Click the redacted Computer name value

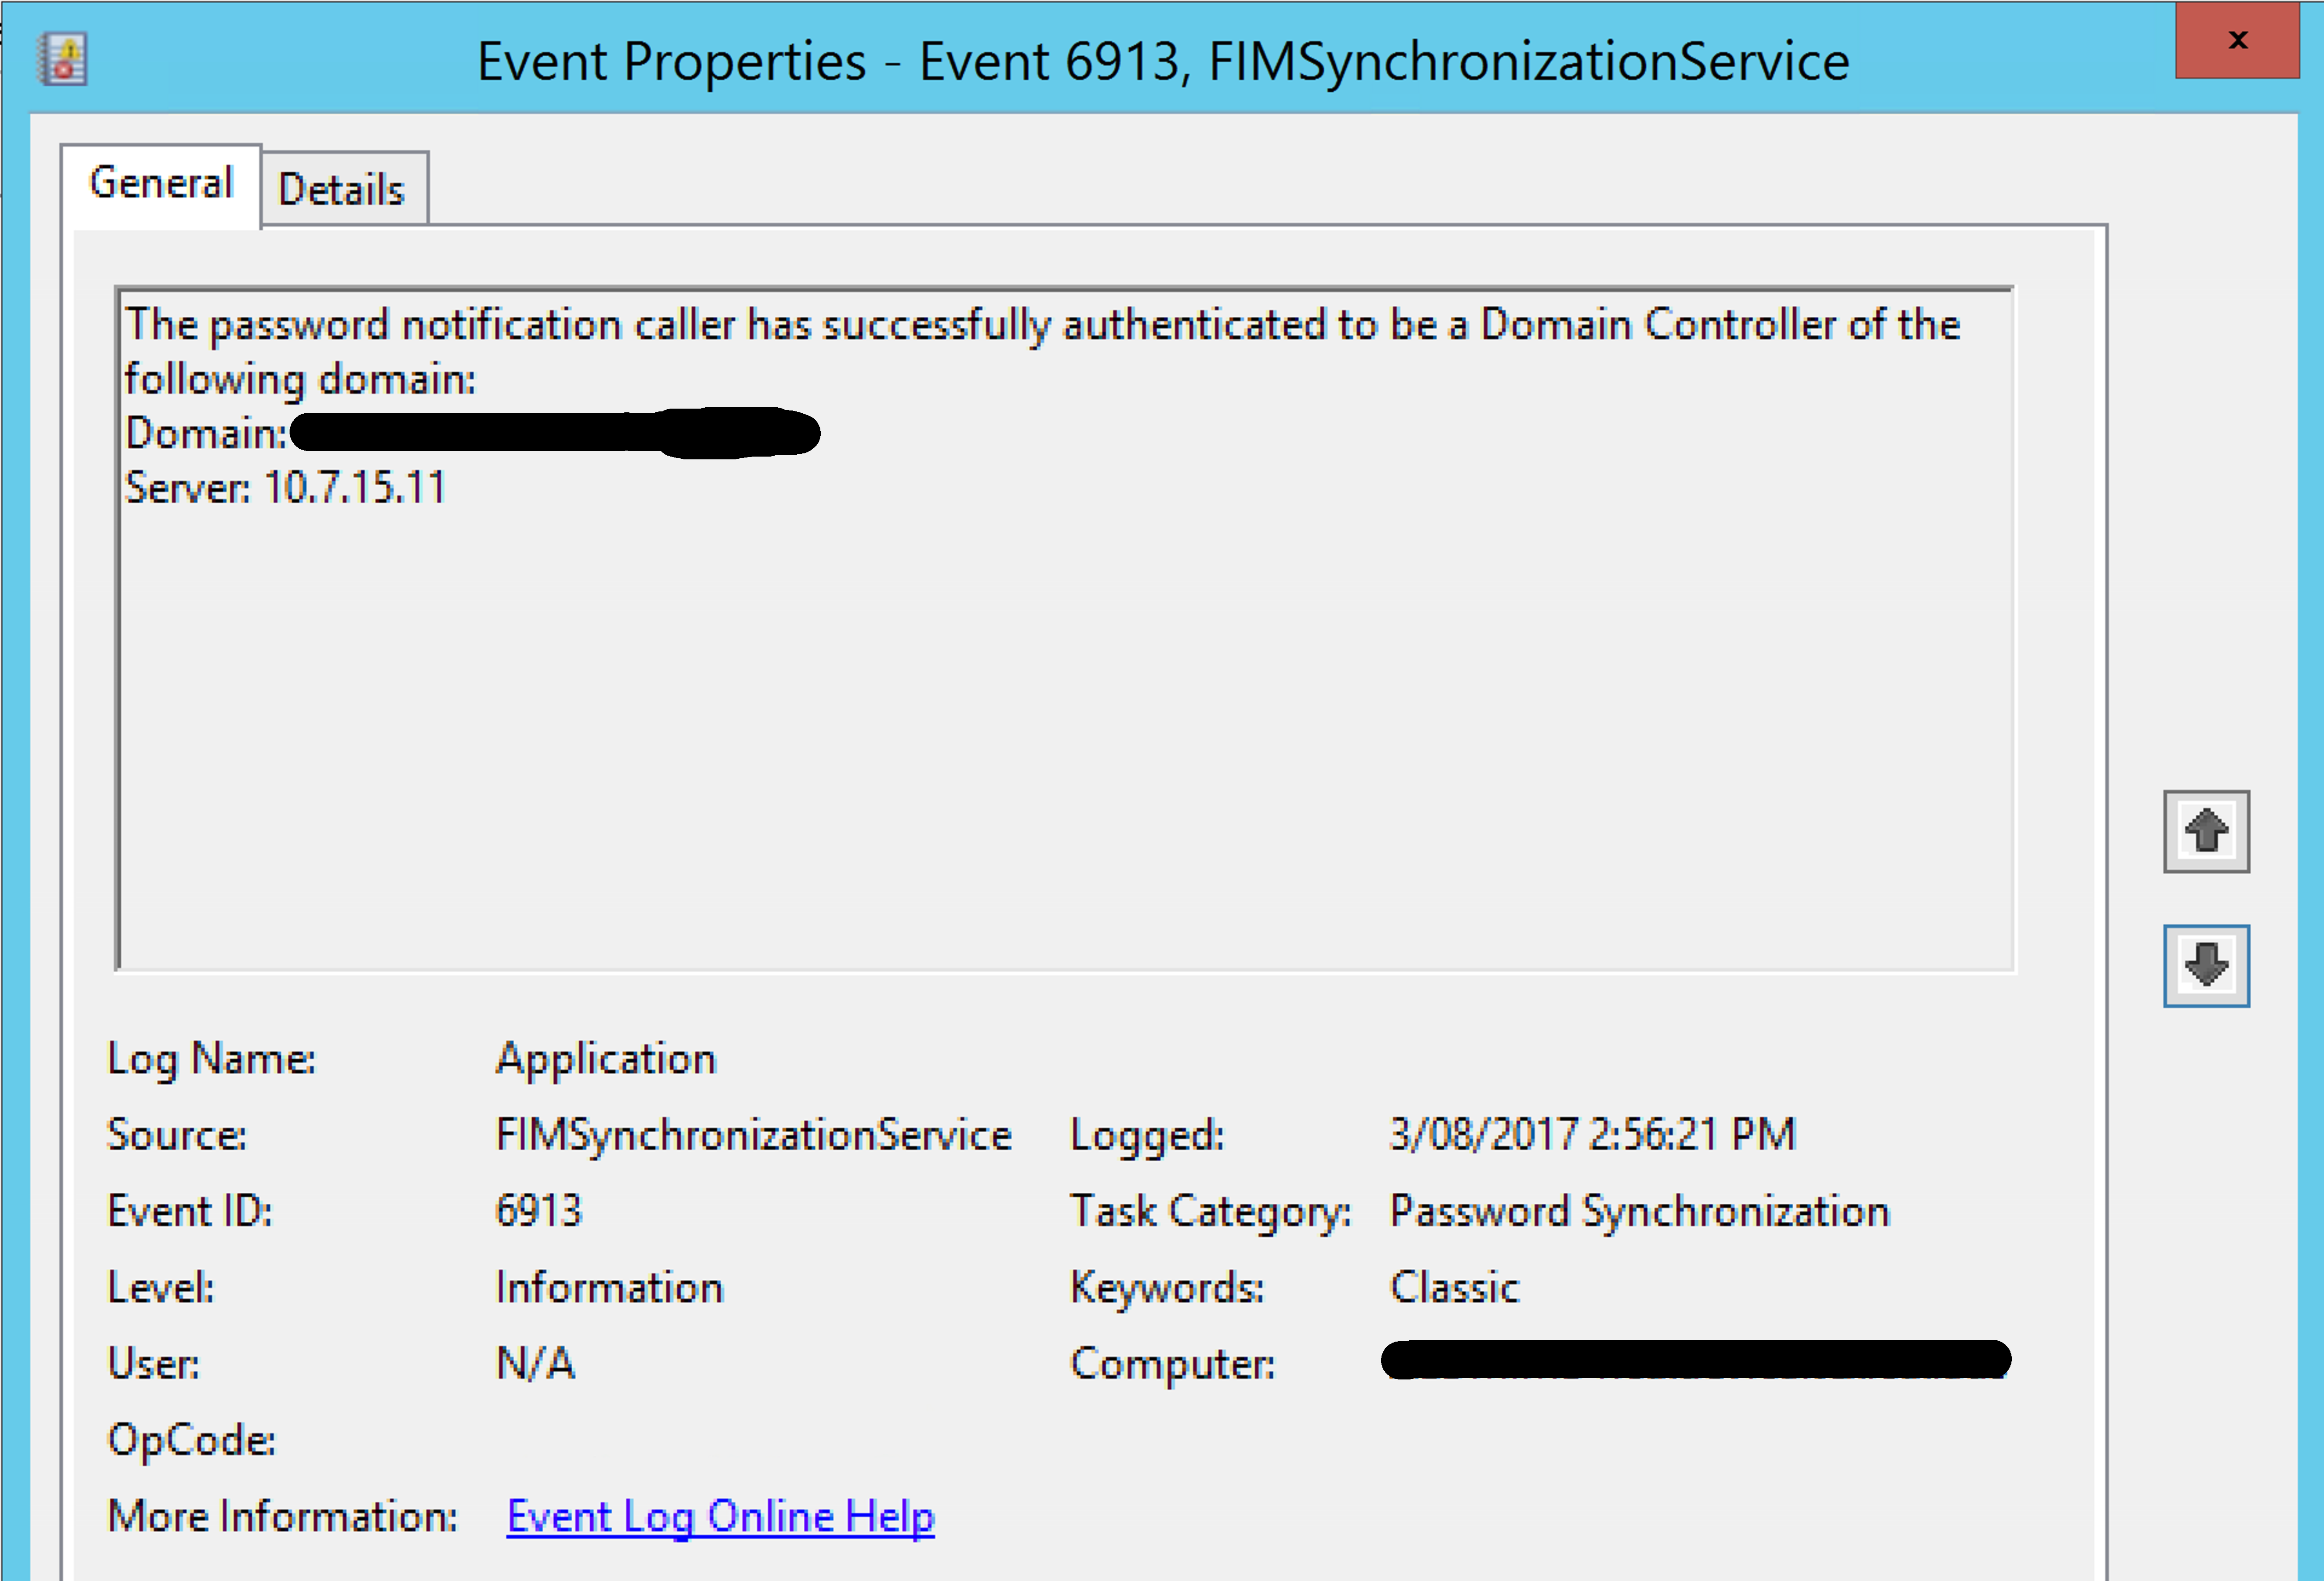tap(1695, 1360)
